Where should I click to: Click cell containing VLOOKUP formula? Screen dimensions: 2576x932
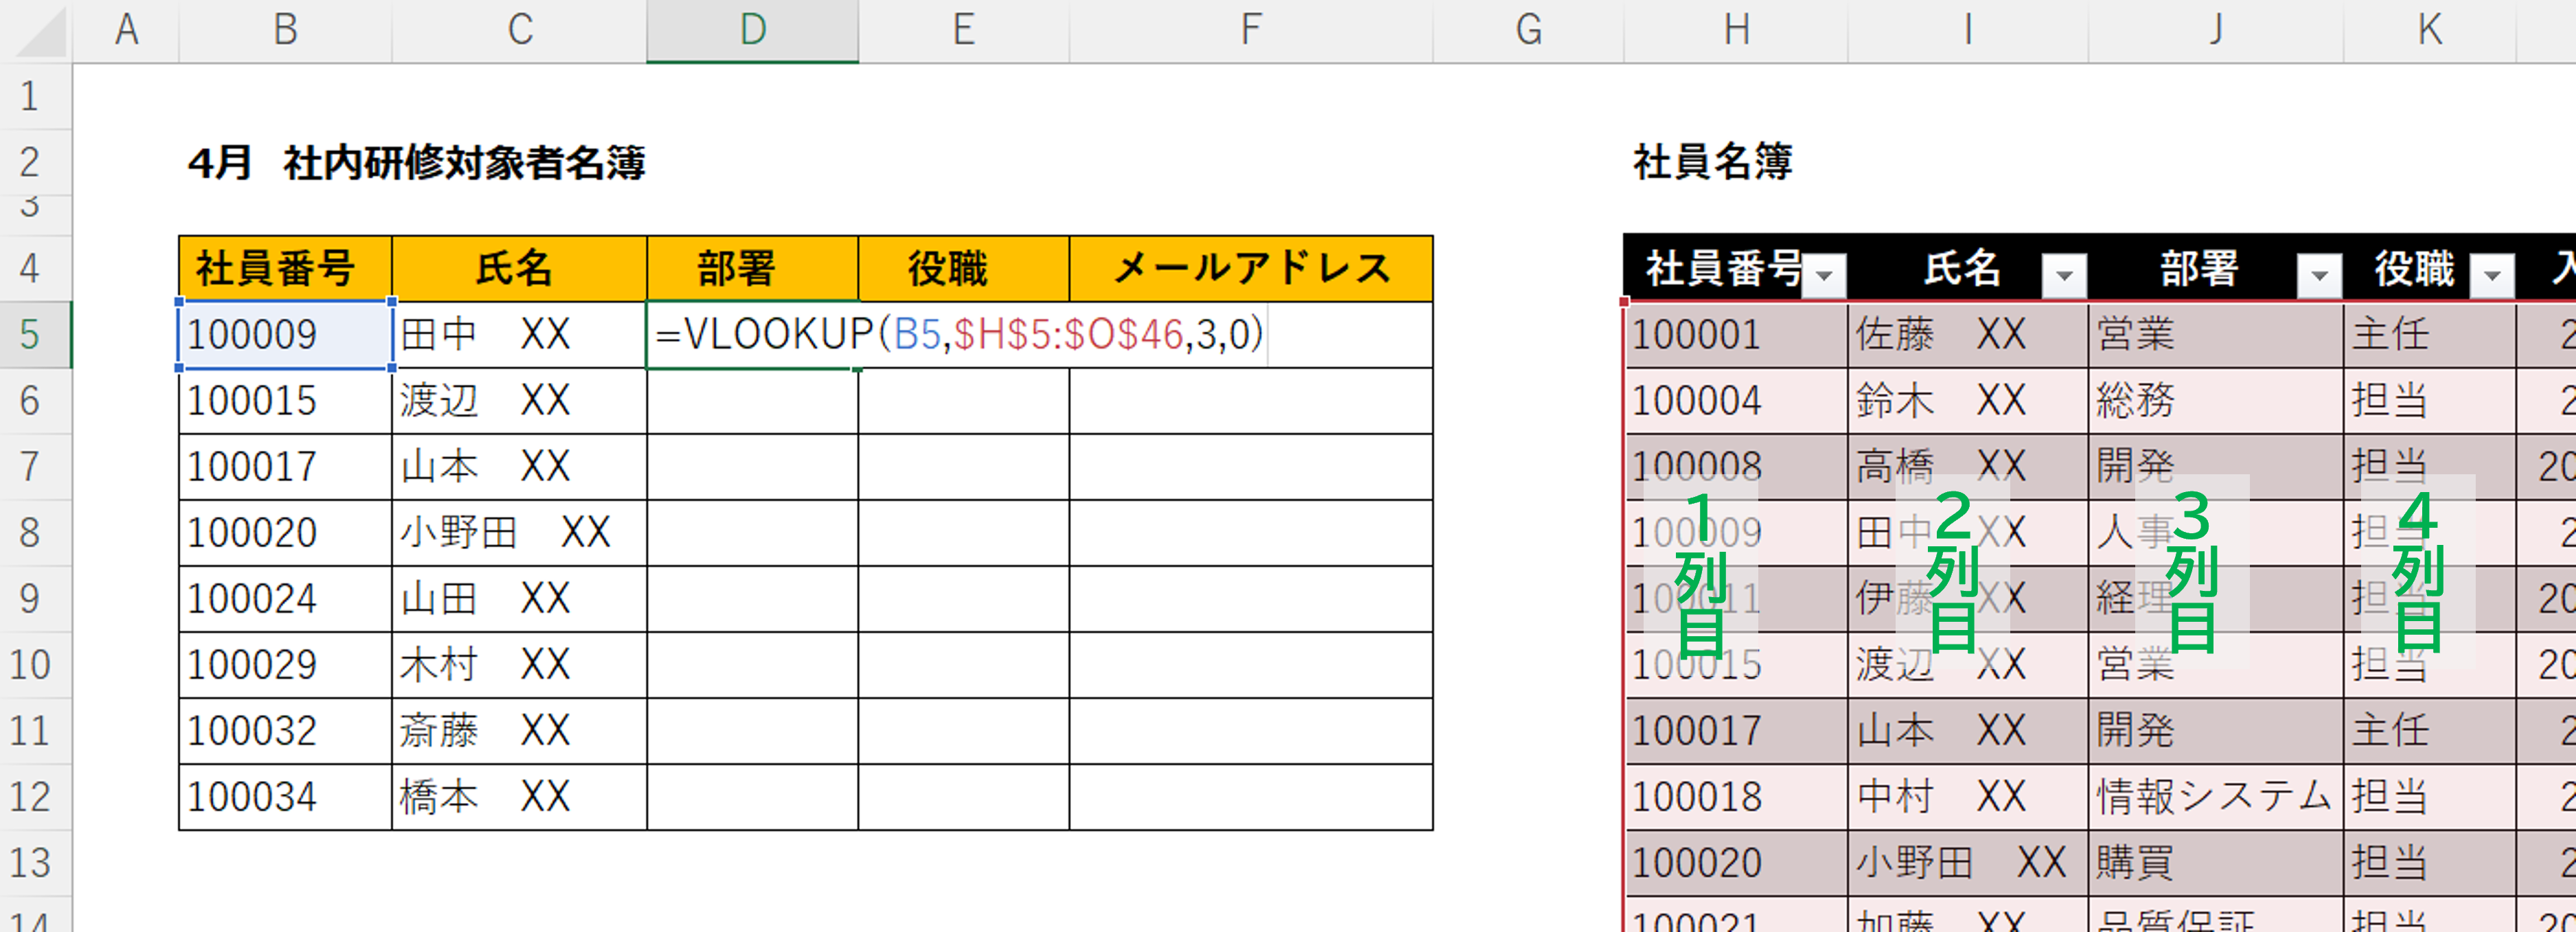pyautogui.click(x=752, y=334)
